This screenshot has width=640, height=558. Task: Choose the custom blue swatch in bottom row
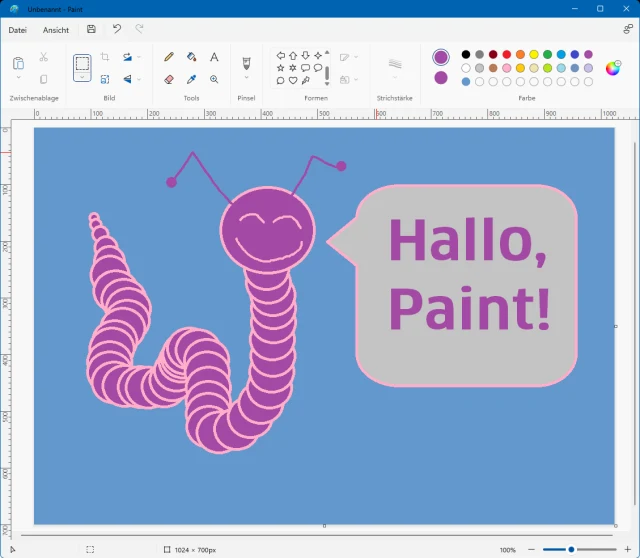point(466,82)
